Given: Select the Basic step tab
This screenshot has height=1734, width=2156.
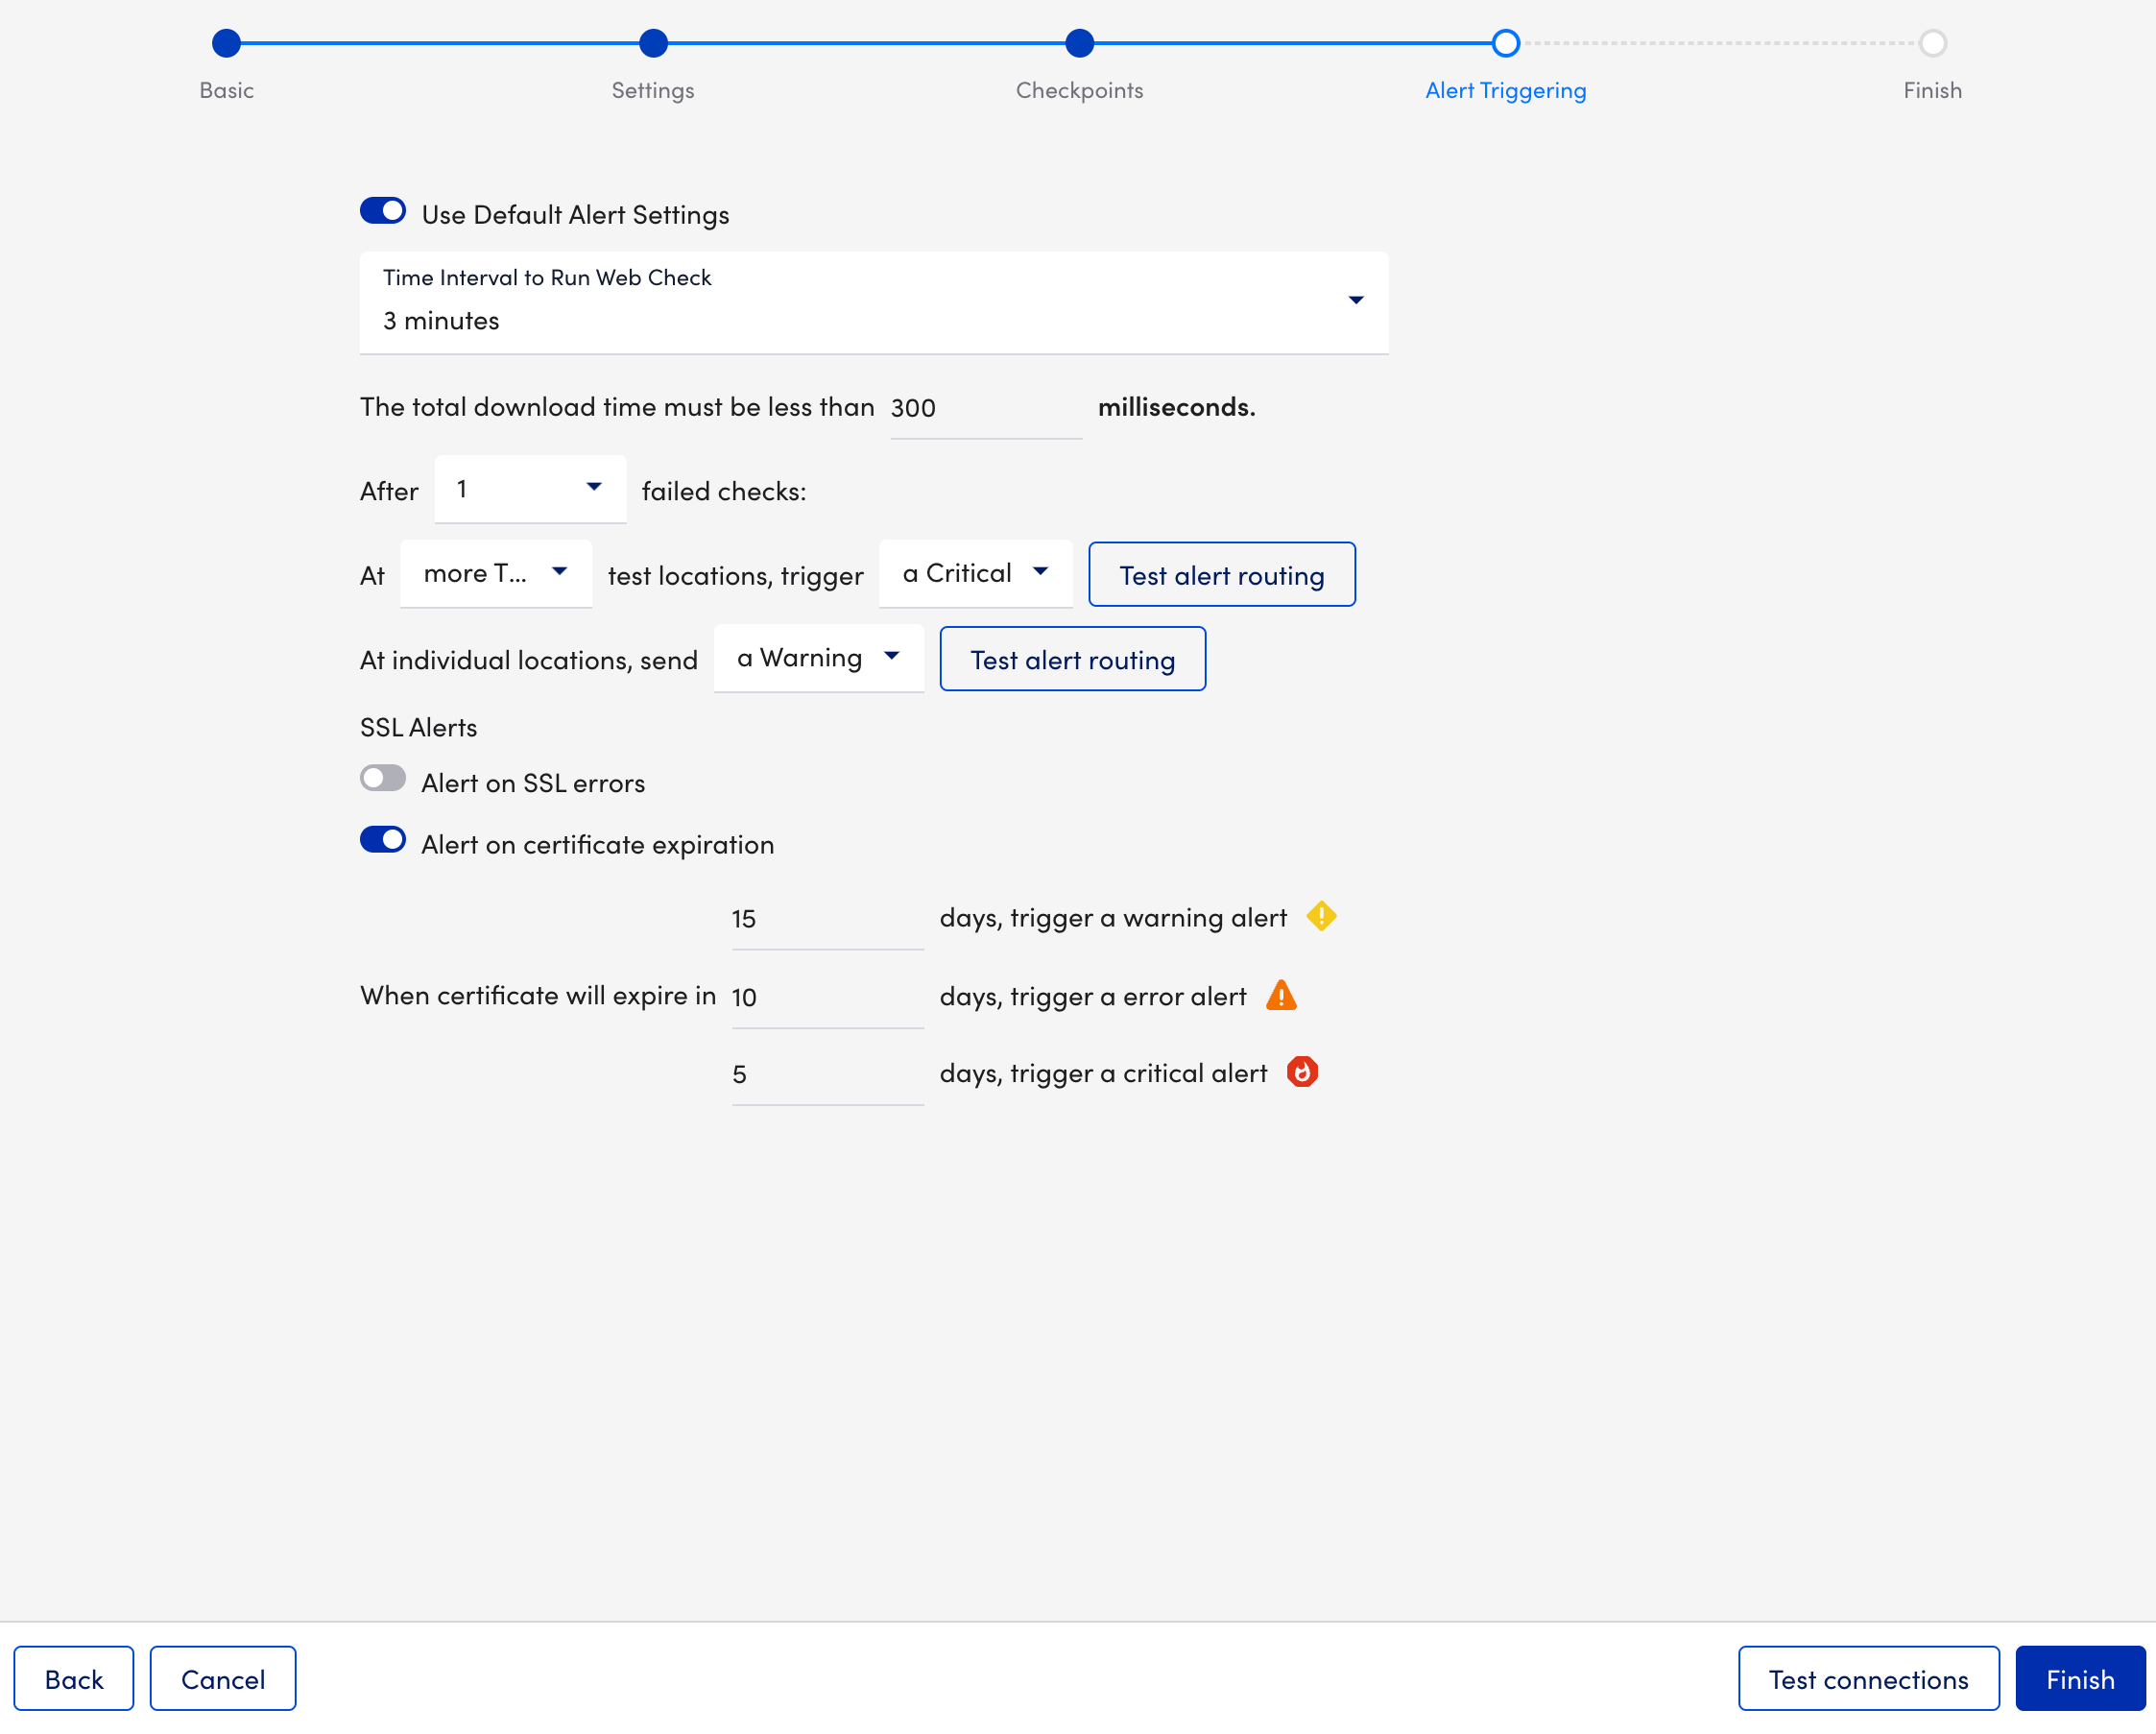Looking at the screenshot, I should coord(225,42).
